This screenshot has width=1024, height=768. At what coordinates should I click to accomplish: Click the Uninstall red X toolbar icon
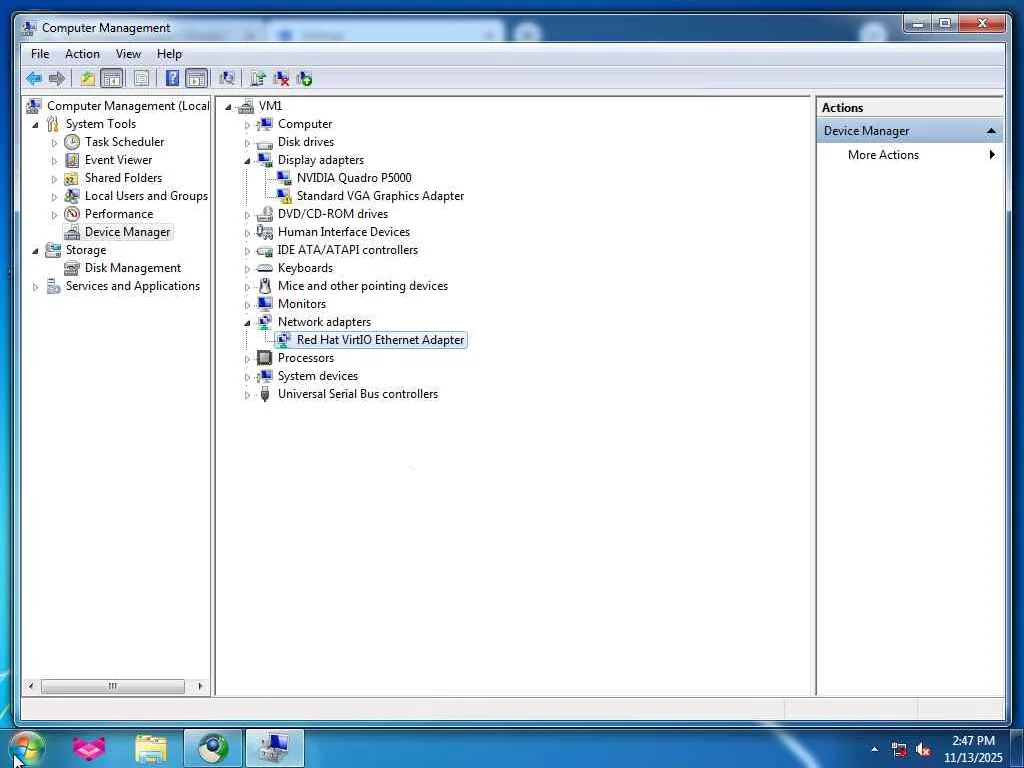pos(281,79)
